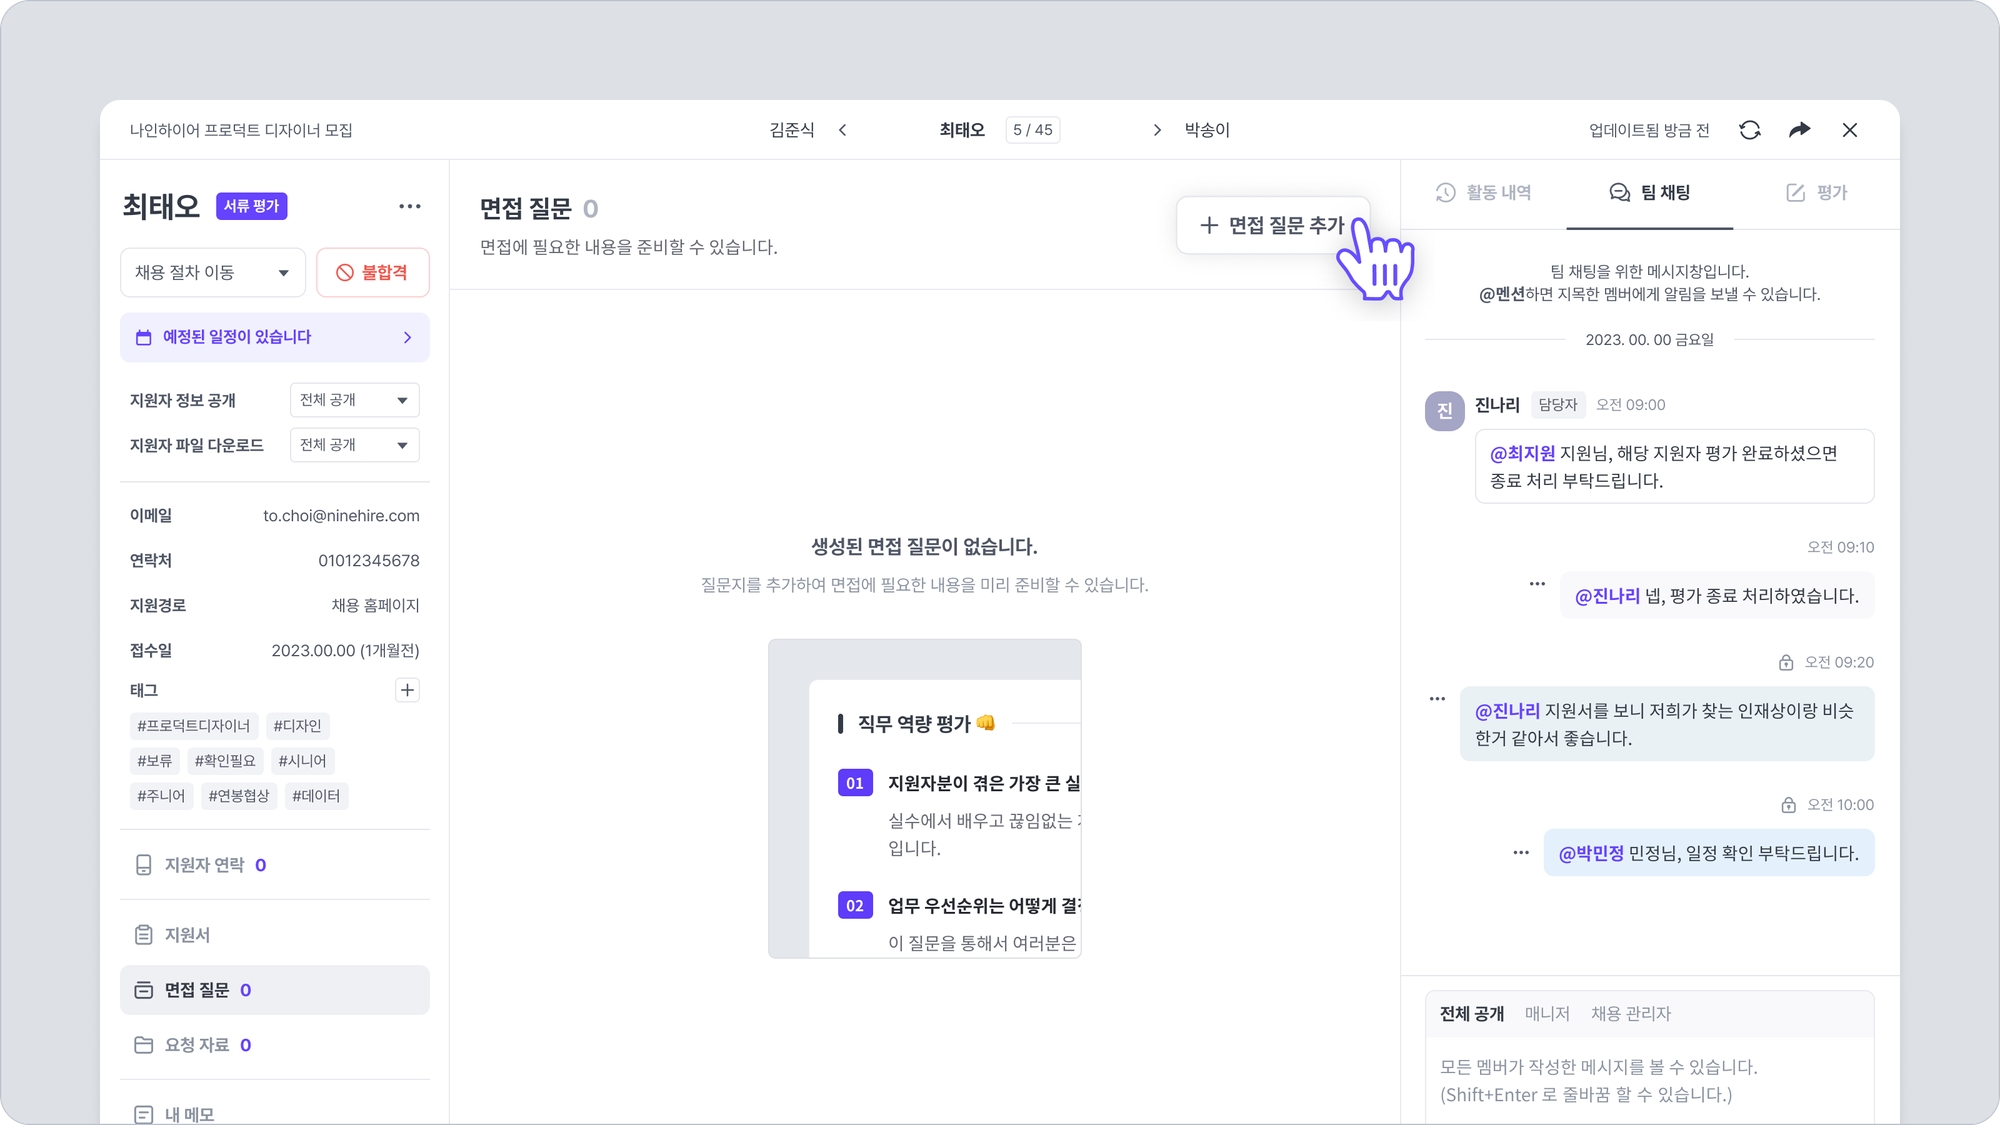Screen dimensions: 2000x1125
Task: Switch to 평가 tab
Action: click(1817, 193)
